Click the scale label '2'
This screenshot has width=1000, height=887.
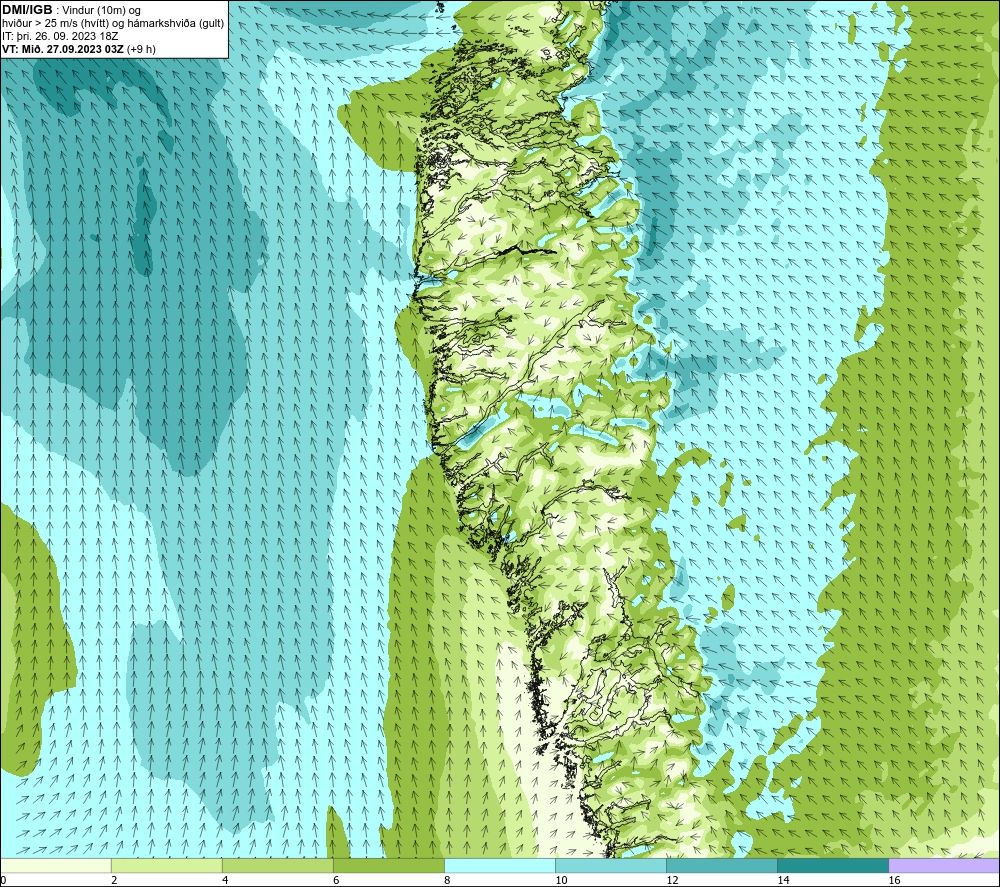coord(114,880)
